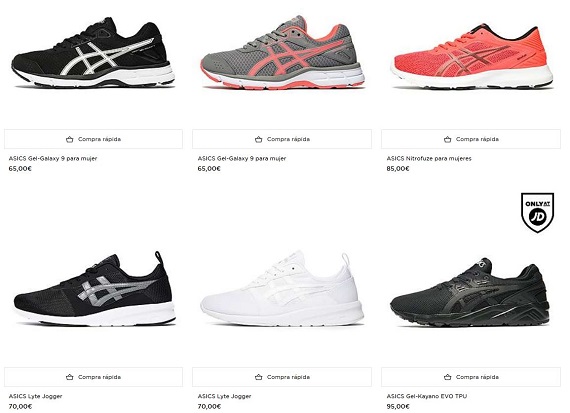View the grey and coral Gel-Galaxy shoe image
This screenshot has width=570, height=413.
282,52
